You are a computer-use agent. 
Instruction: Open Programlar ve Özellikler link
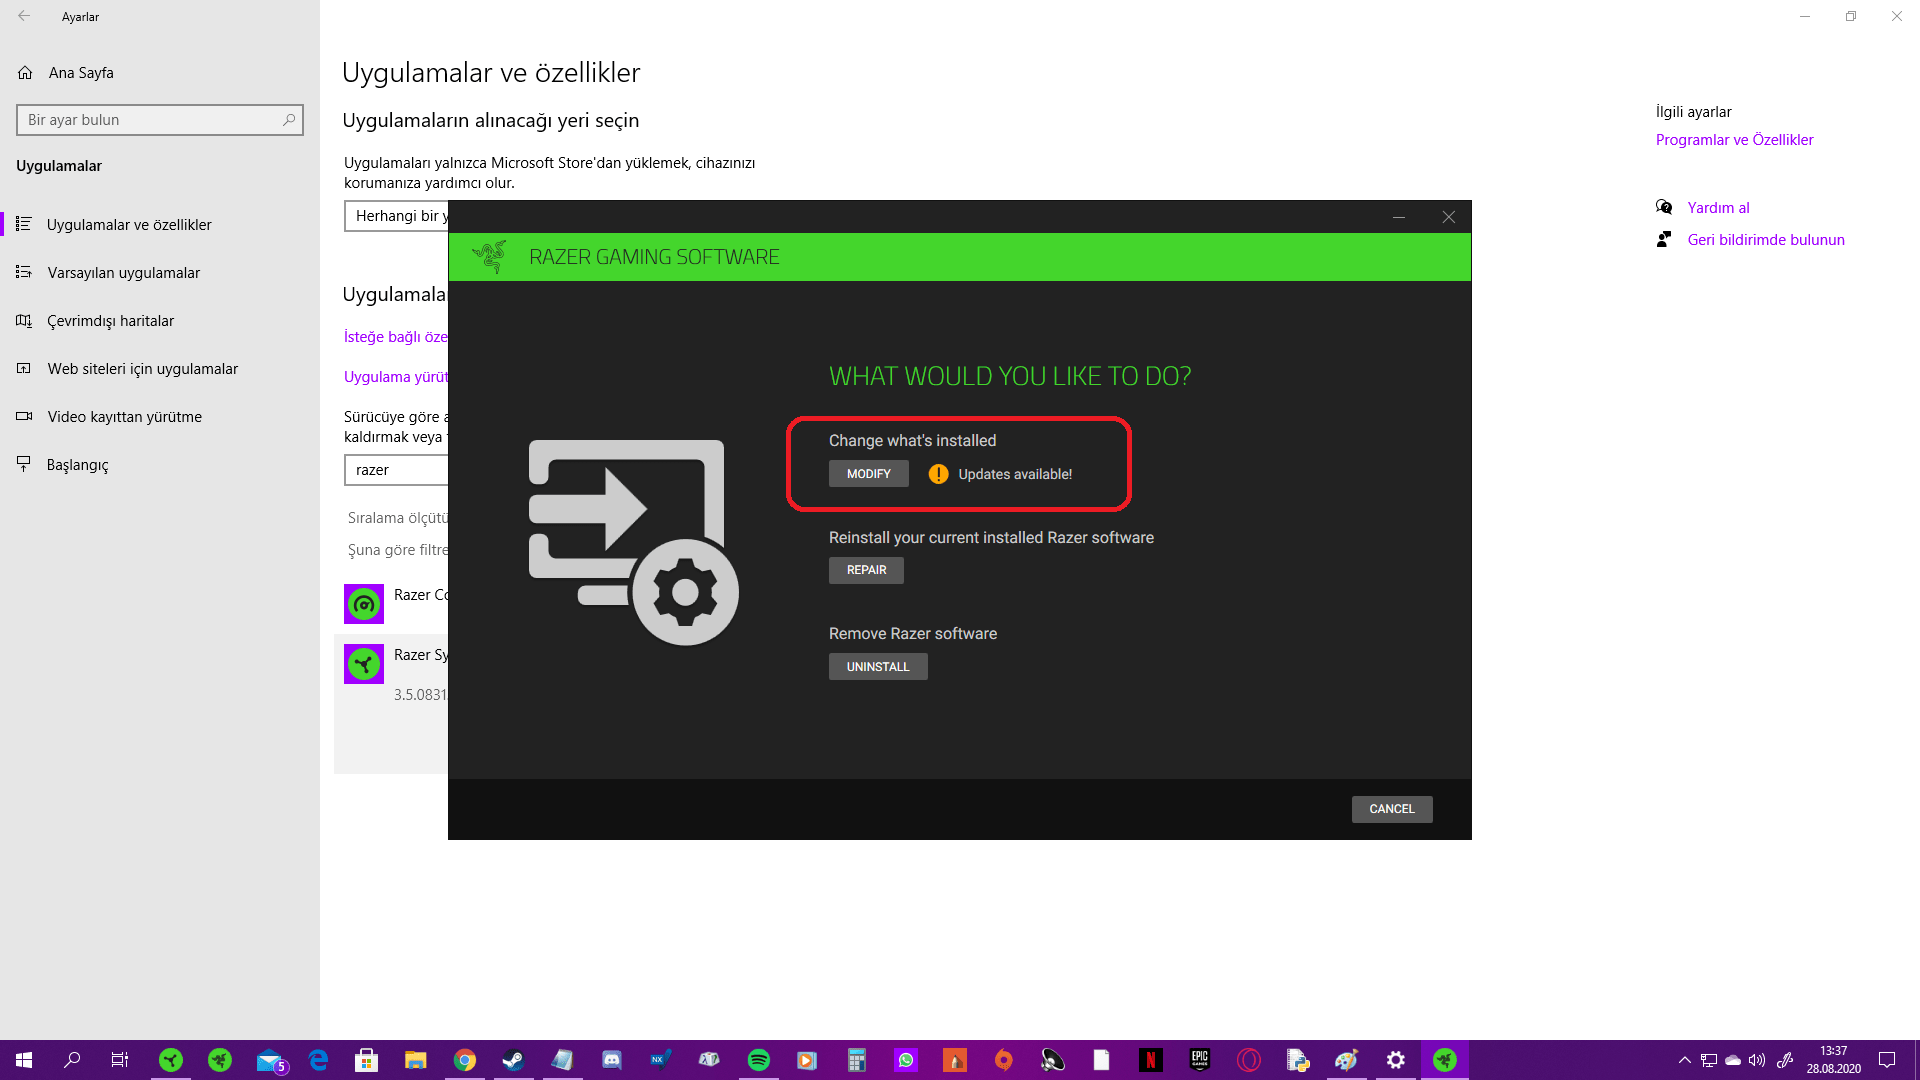(1734, 140)
